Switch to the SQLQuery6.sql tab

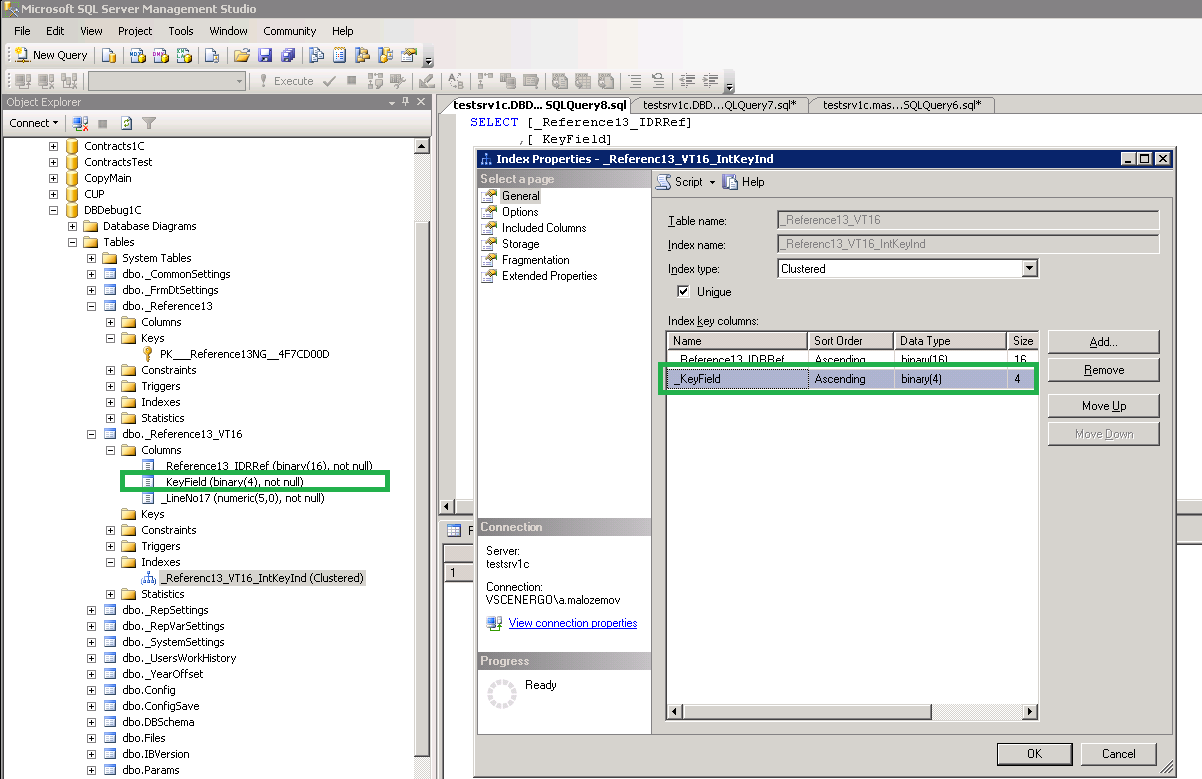click(x=901, y=104)
